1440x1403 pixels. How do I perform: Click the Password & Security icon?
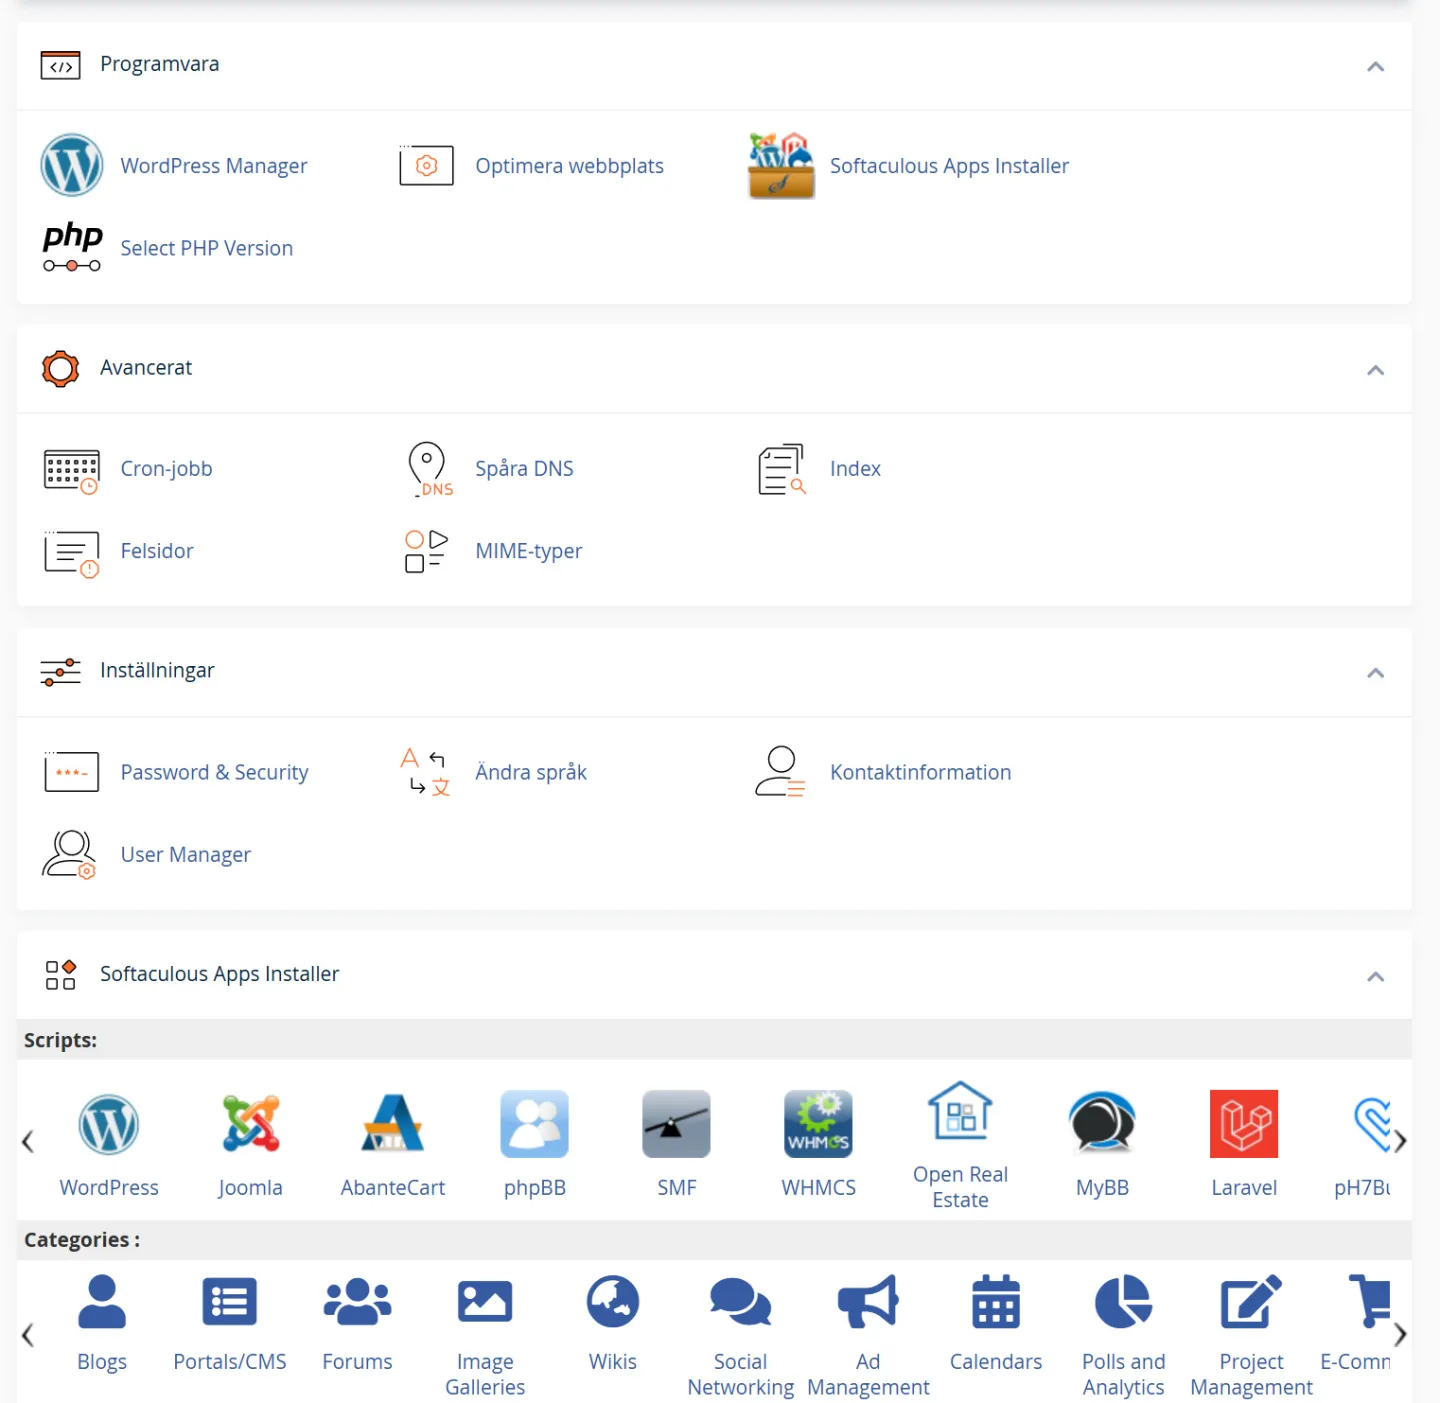[72, 772]
